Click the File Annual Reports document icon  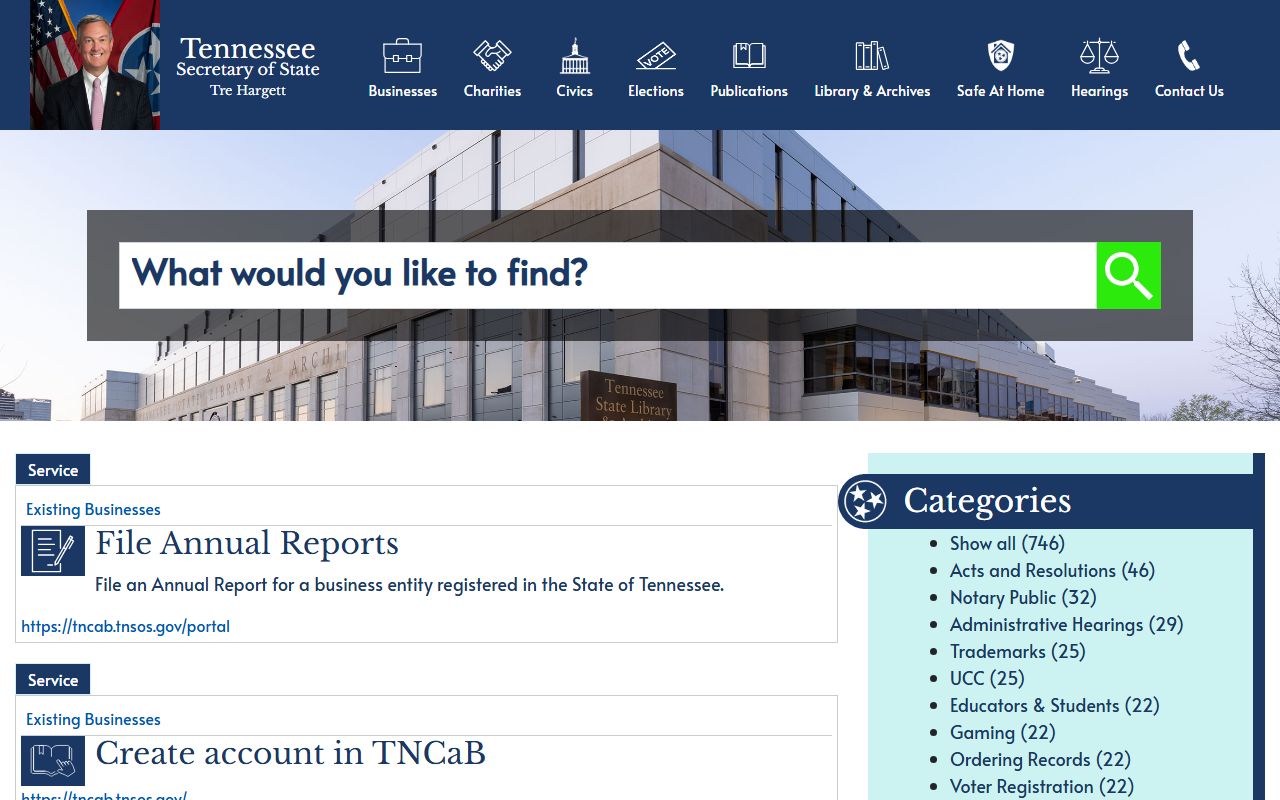pyautogui.click(x=53, y=551)
